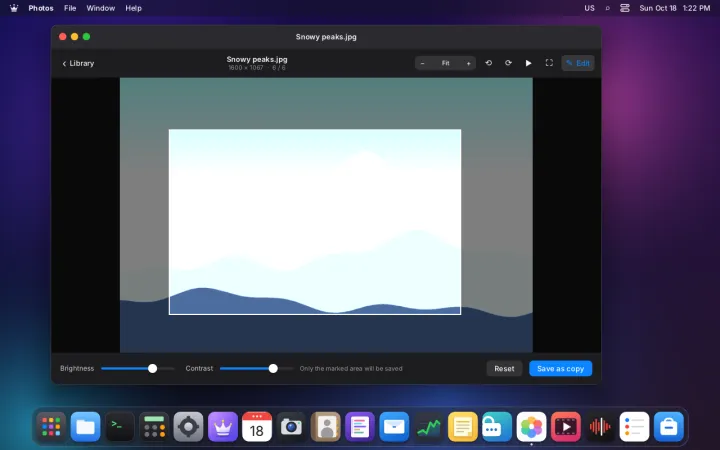Open Control Center in menu bar
720x450 pixels.
[624, 8]
